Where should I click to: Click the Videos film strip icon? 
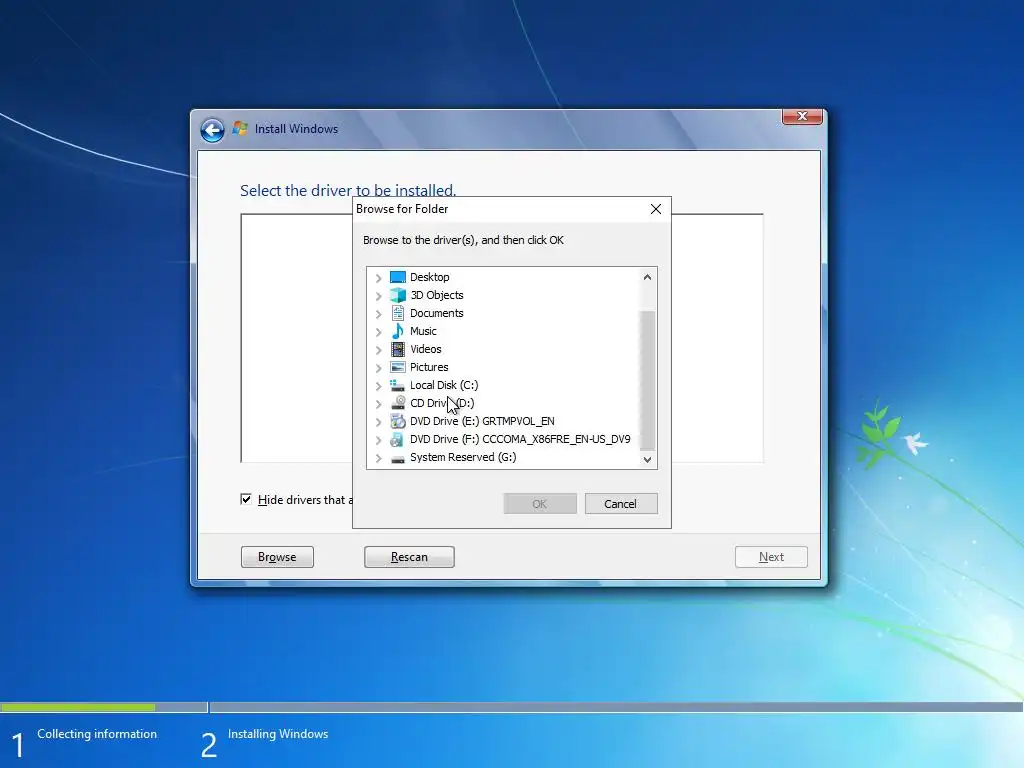coord(398,349)
